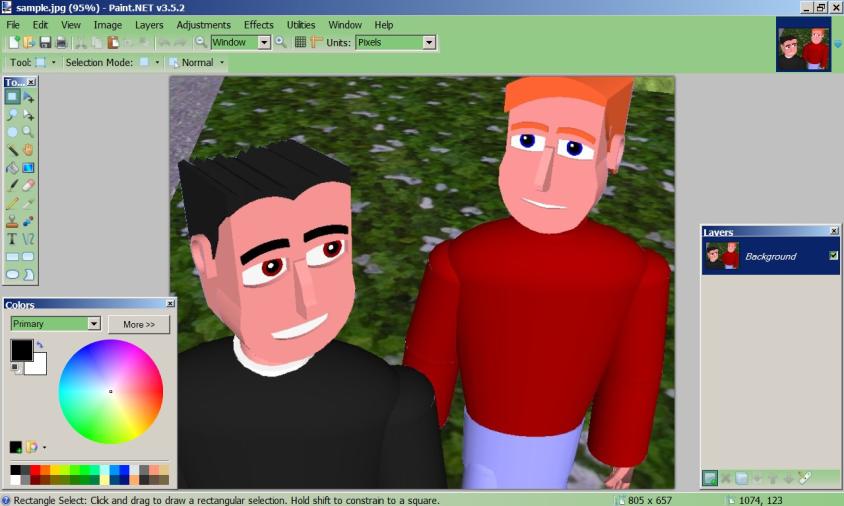Activate the Paint Bucket tool
This screenshot has width=844, height=506.
[12, 167]
